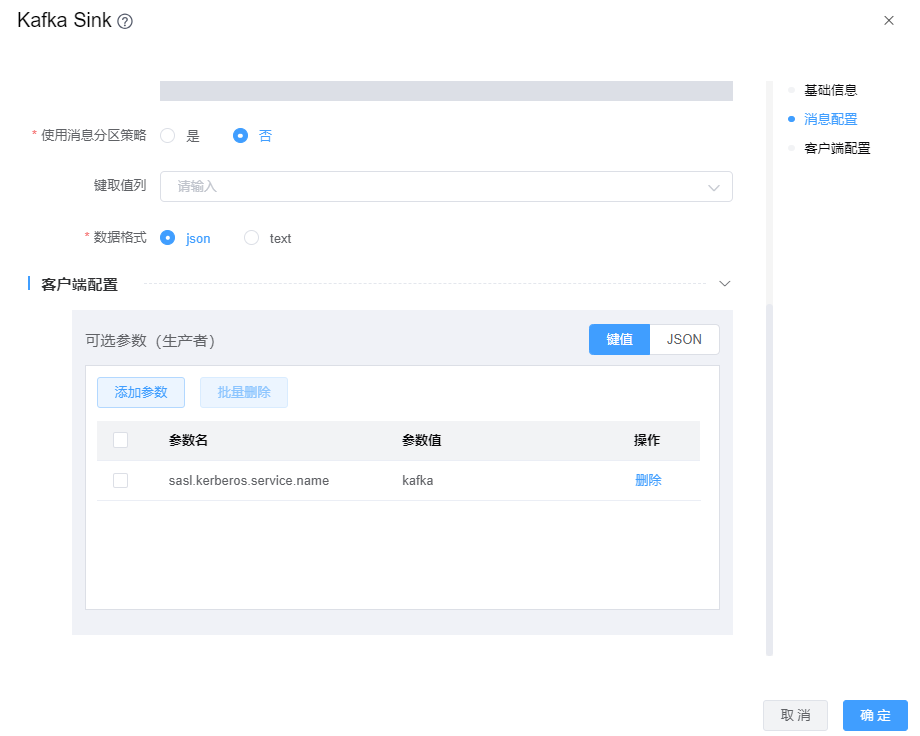
Task: Collapse the 客户端配置 section
Action: click(x=725, y=284)
